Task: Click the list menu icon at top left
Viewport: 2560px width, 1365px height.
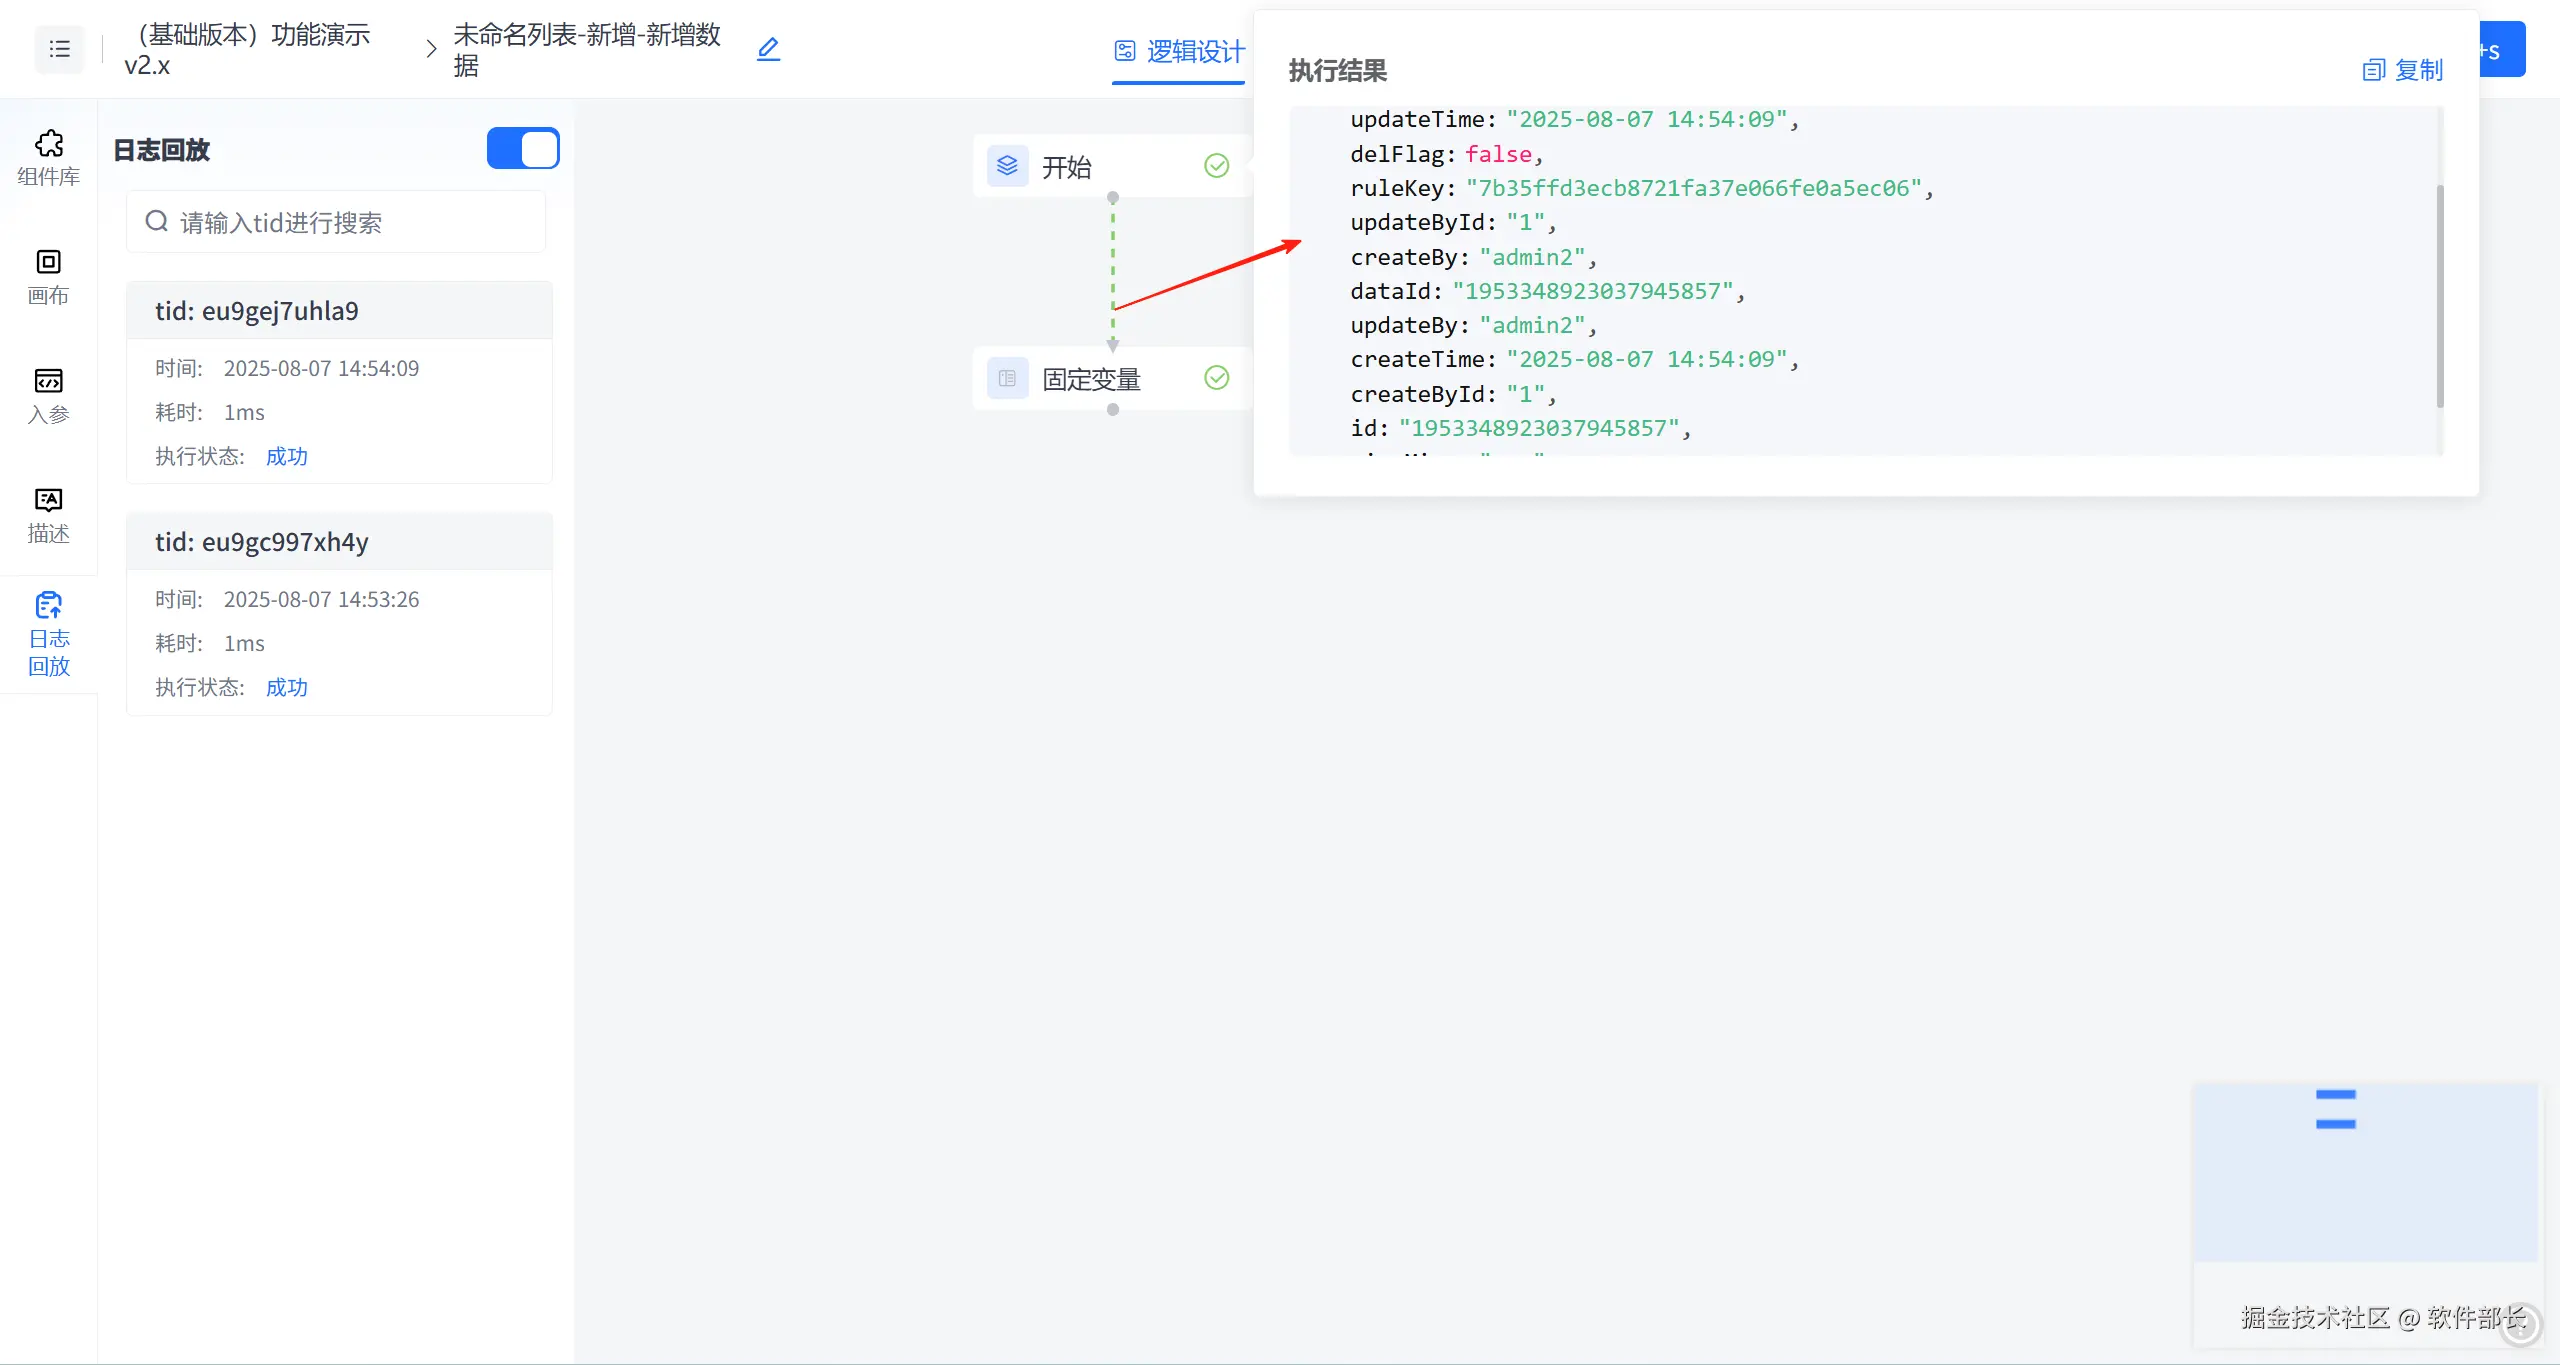Action: click(59, 49)
